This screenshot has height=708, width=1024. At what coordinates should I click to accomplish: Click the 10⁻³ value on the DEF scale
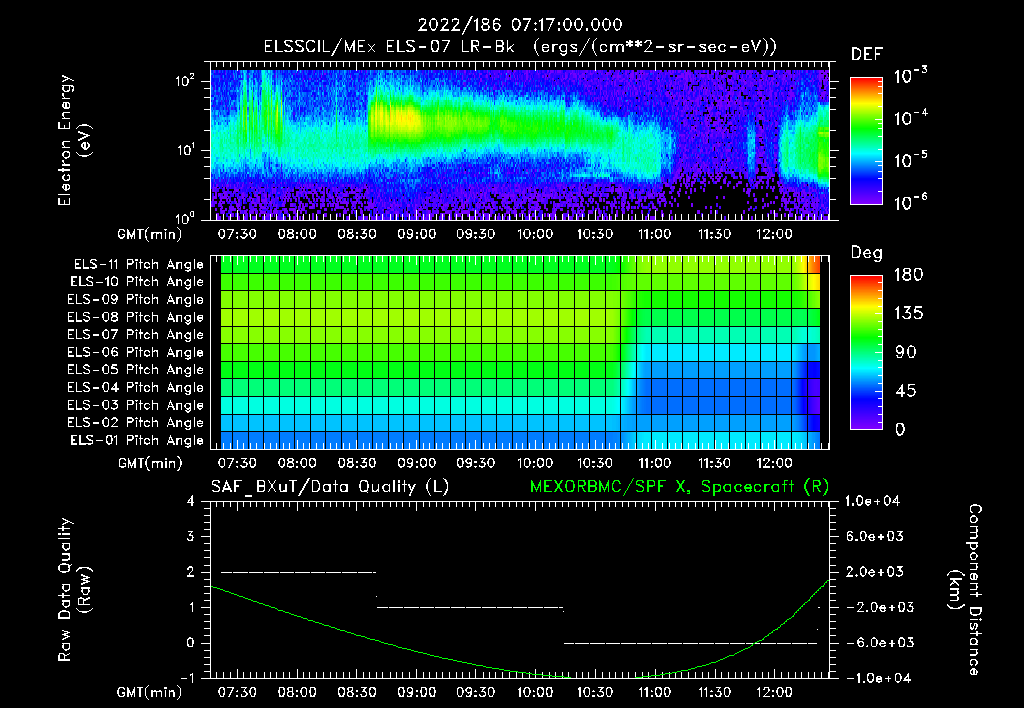point(911,76)
